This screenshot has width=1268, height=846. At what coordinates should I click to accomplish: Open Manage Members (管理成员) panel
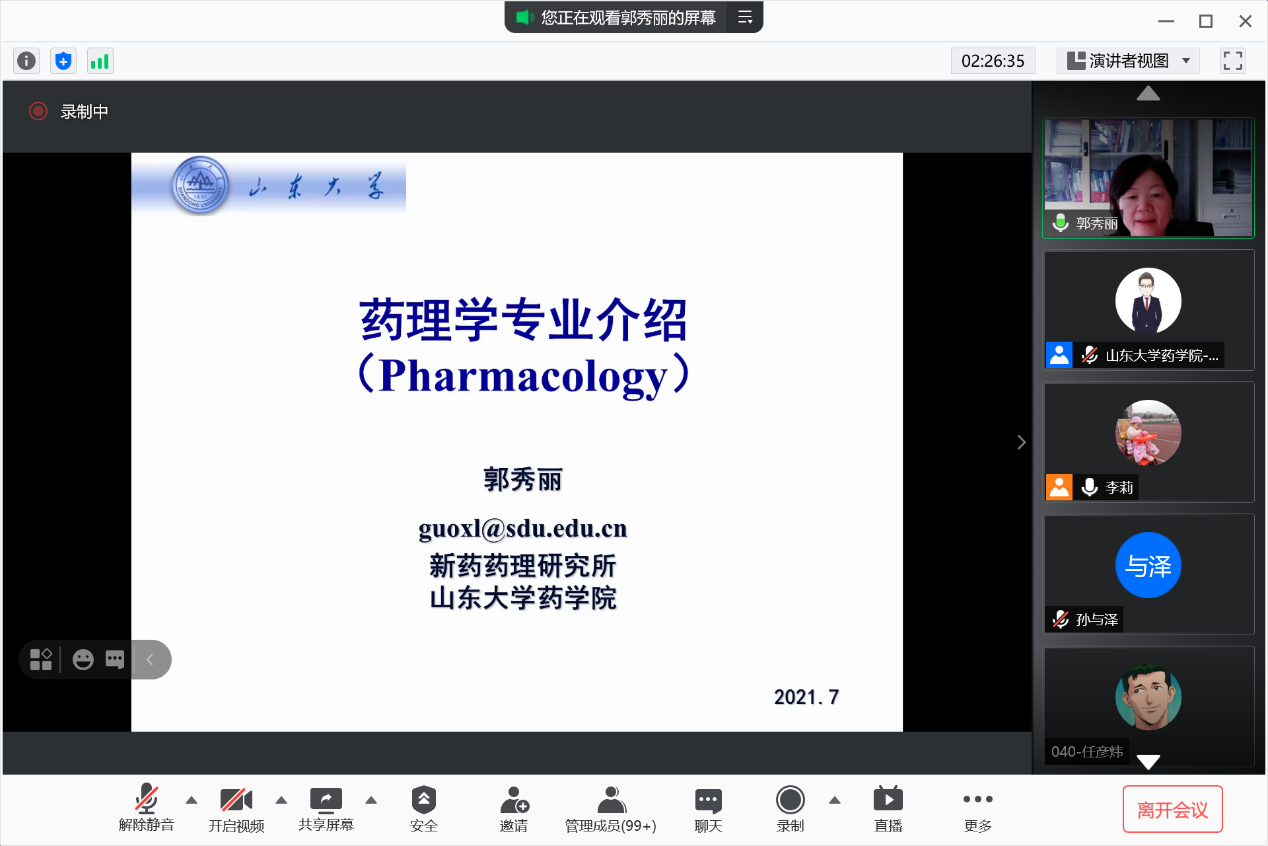coord(610,809)
